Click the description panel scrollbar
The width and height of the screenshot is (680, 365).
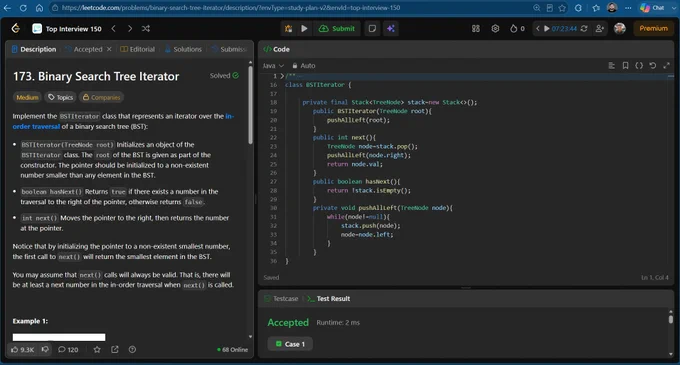tap(250, 104)
